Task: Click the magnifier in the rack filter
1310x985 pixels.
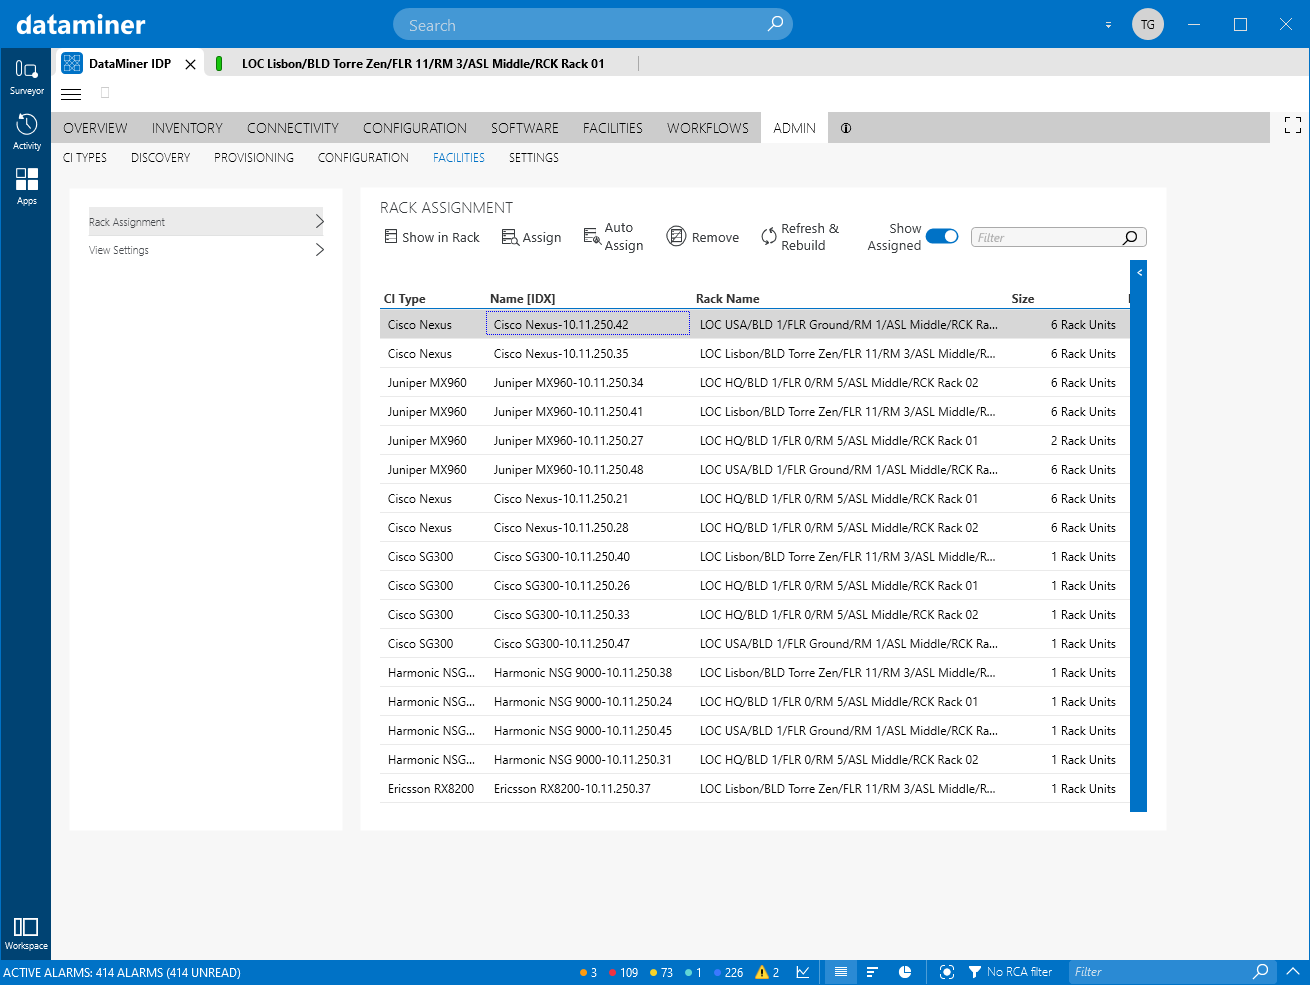Action: point(1130,238)
